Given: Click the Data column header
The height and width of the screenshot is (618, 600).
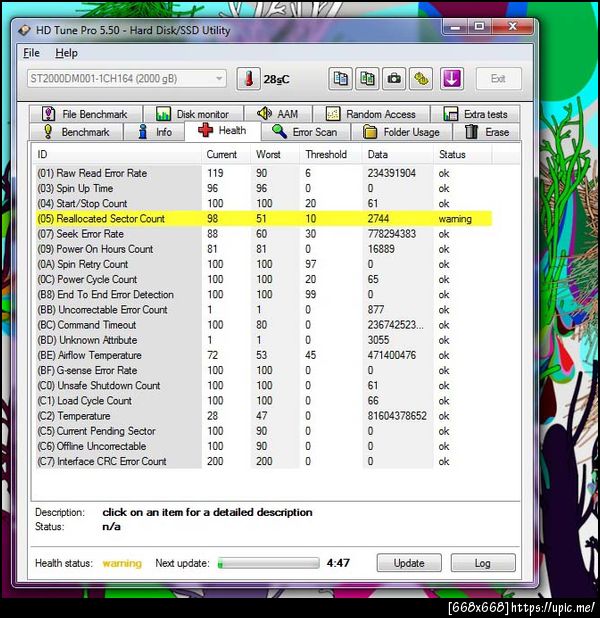Looking at the screenshot, I should click(x=398, y=154).
